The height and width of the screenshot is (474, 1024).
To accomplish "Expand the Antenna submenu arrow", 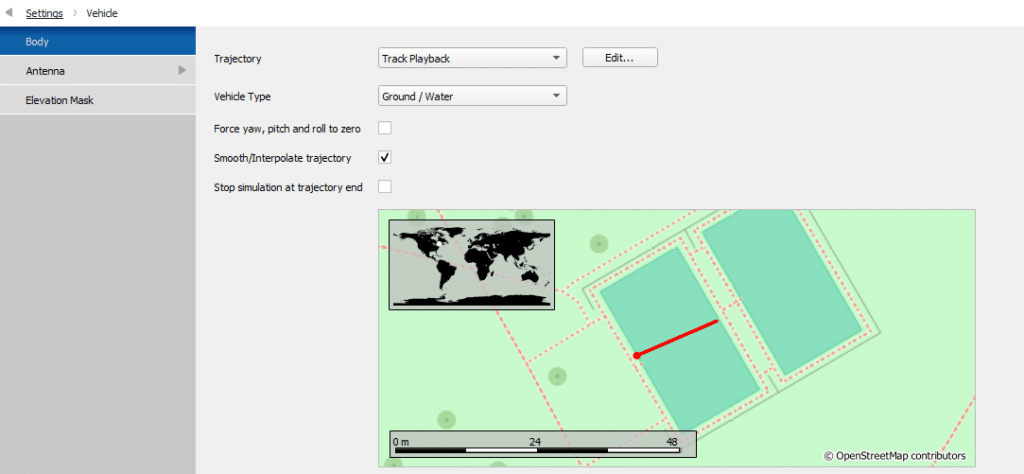I will click(x=182, y=71).
